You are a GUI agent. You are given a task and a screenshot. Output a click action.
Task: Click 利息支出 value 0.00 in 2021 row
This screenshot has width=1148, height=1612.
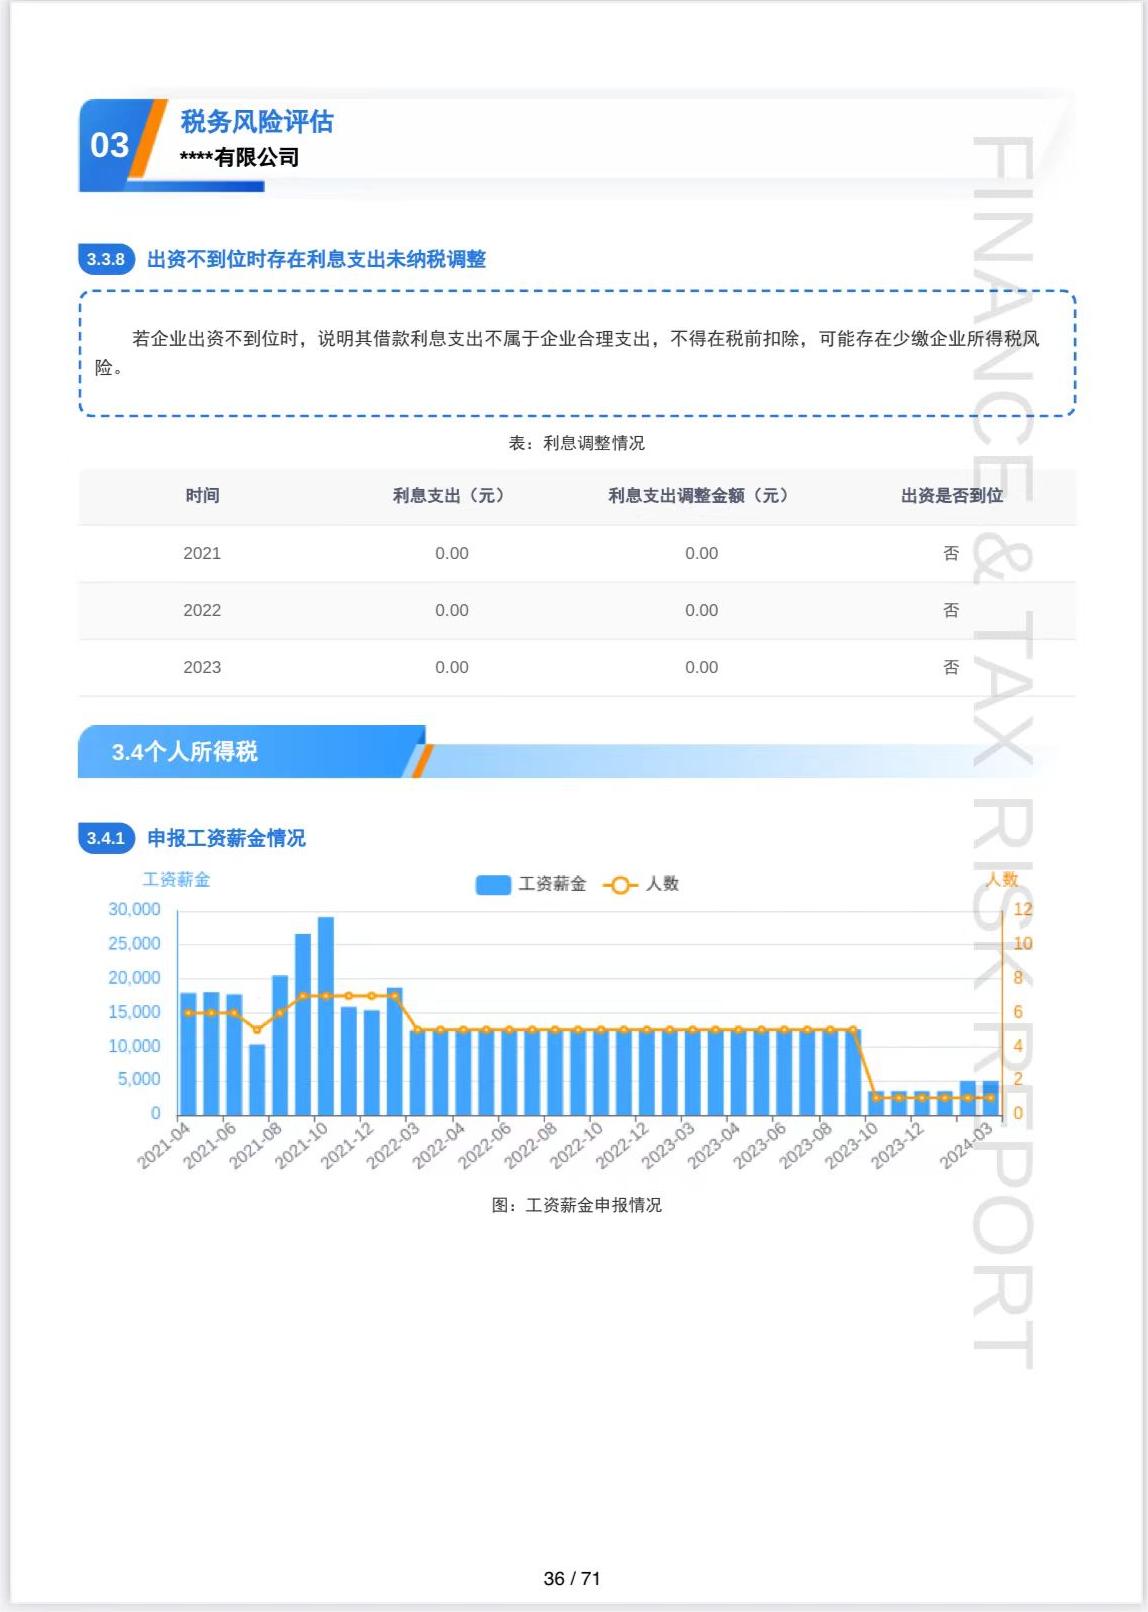(x=452, y=554)
